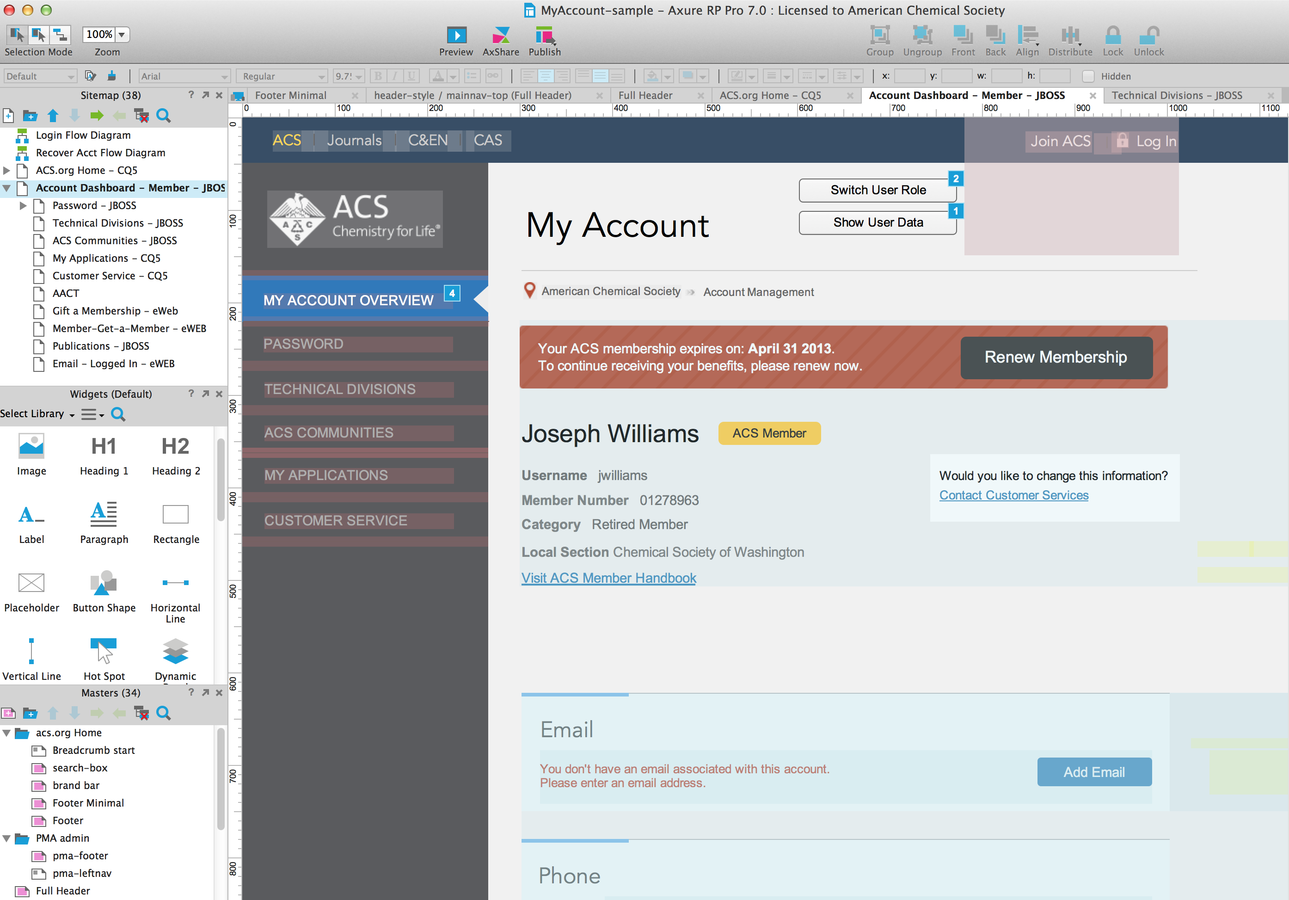Toggle Italic text formatting
Viewport: 1289px width, 900px height.
click(x=396, y=76)
